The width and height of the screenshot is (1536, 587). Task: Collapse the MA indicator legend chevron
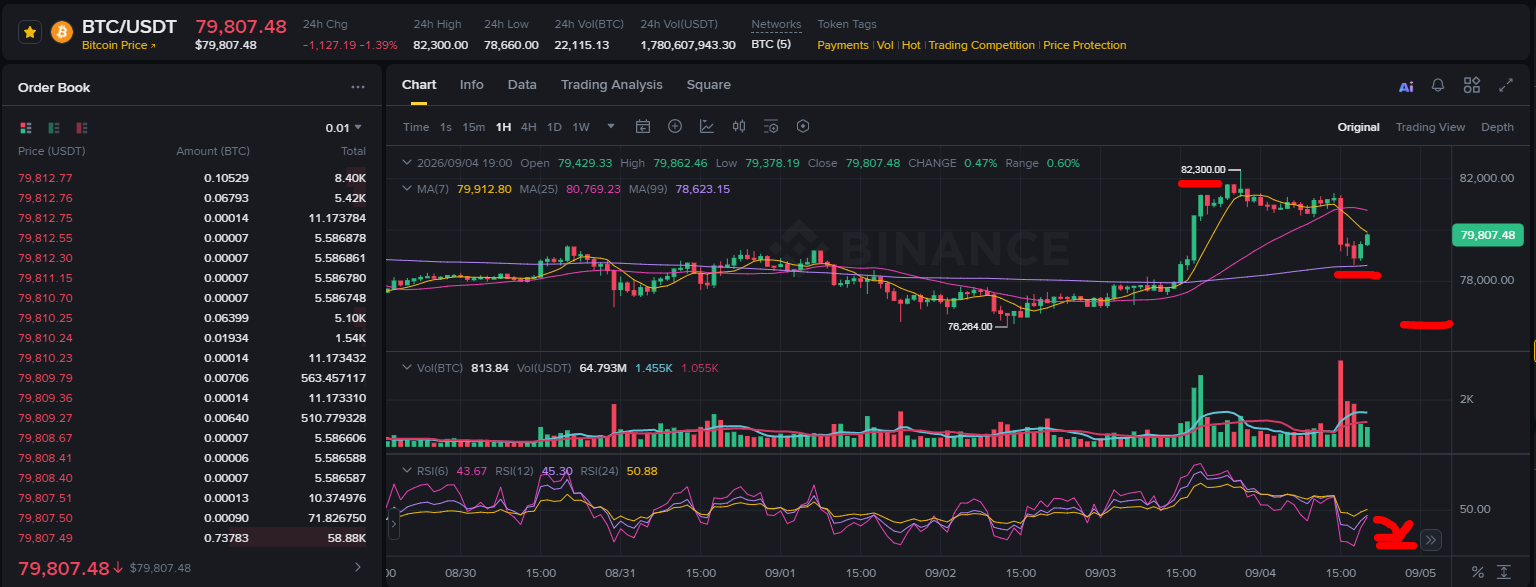[406, 188]
